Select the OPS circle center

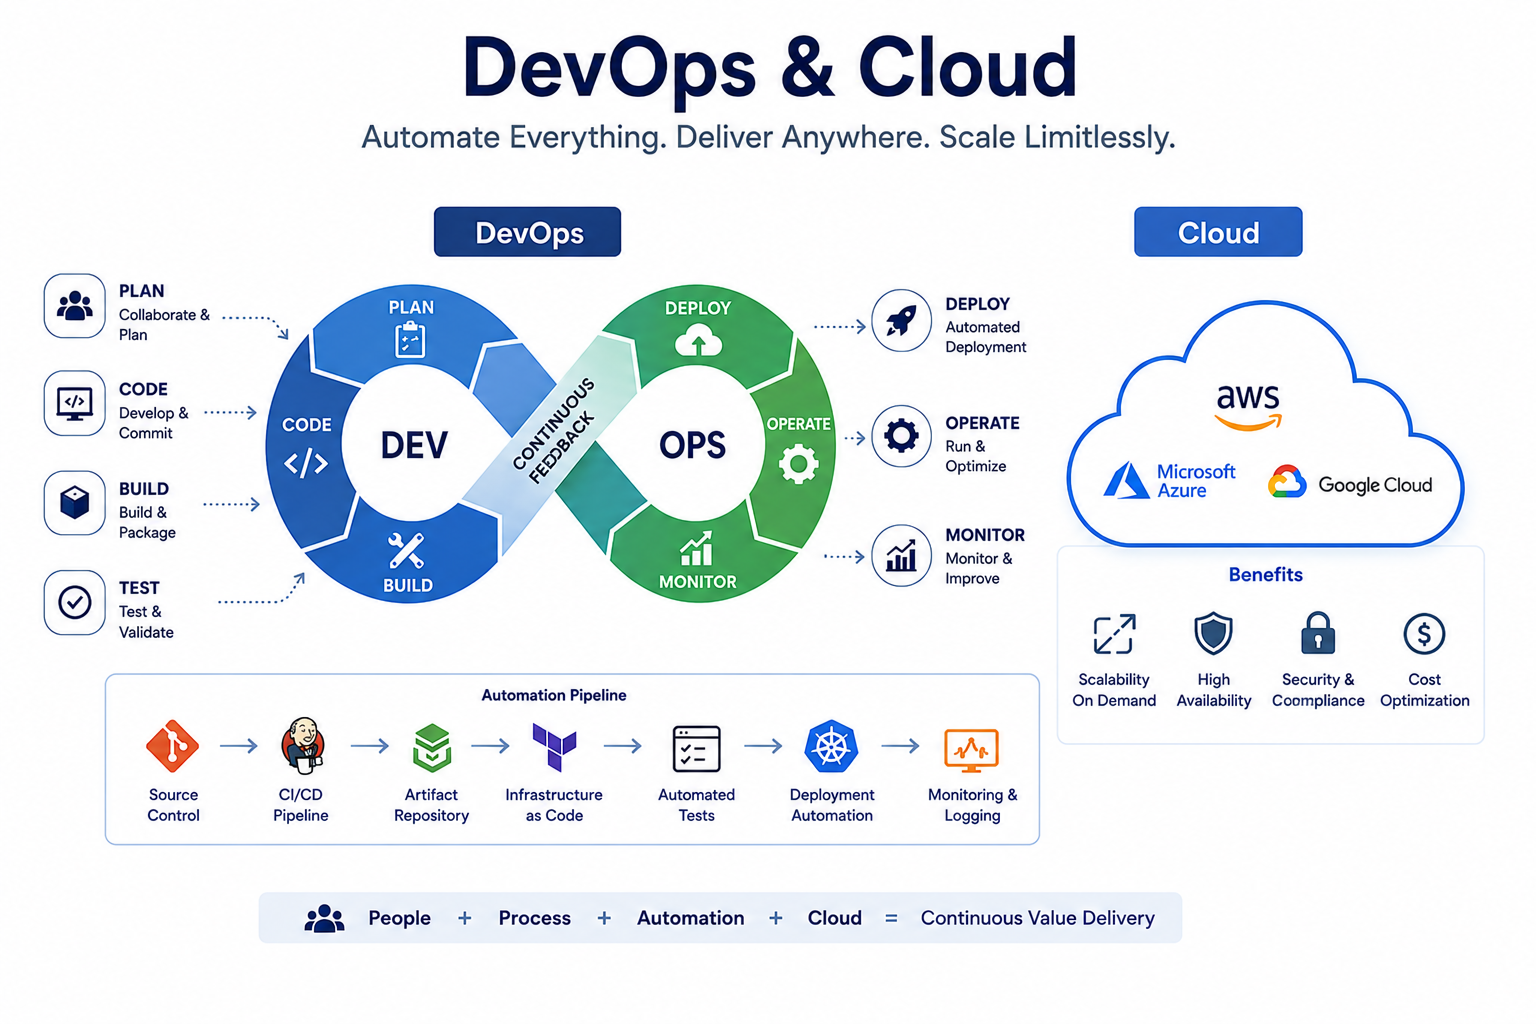(x=692, y=445)
